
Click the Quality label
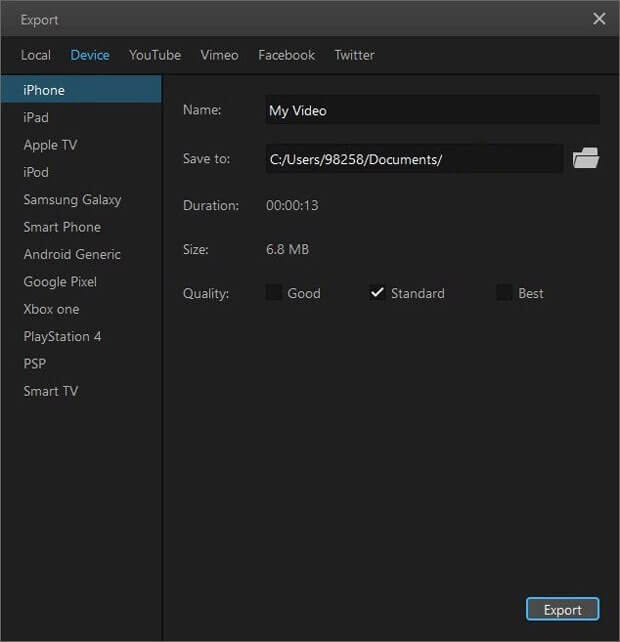pyautogui.click(x=206, y=294)
